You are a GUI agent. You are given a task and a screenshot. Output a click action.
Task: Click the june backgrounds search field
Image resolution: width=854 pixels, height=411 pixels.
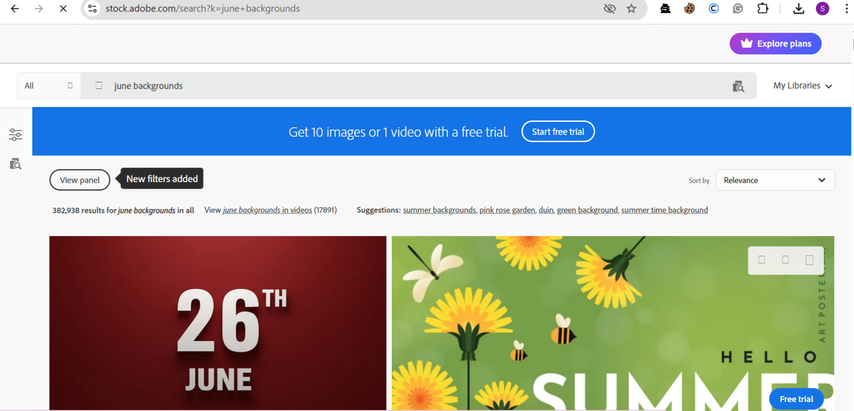click(x=400, y=86)
